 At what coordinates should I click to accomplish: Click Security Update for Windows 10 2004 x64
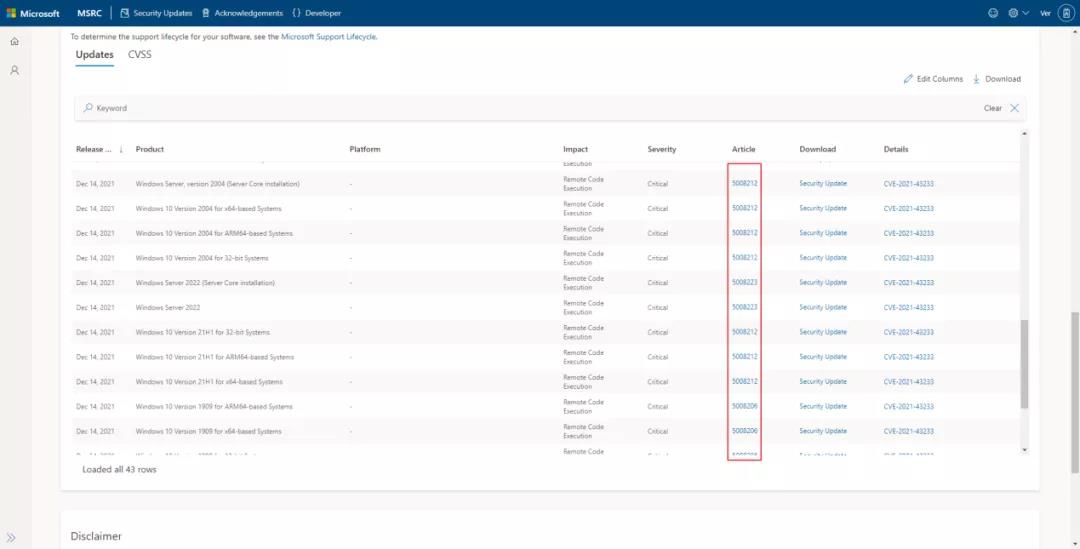tap(822, 208)
